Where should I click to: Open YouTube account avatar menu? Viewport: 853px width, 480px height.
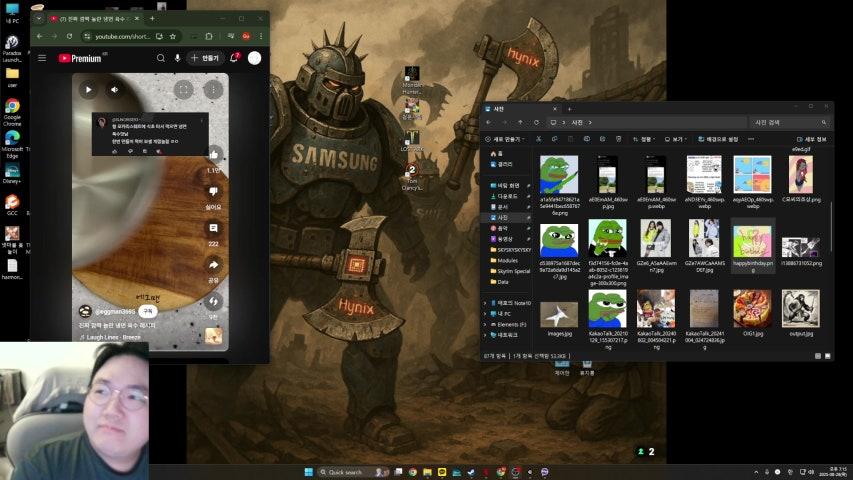click(254, 58)
